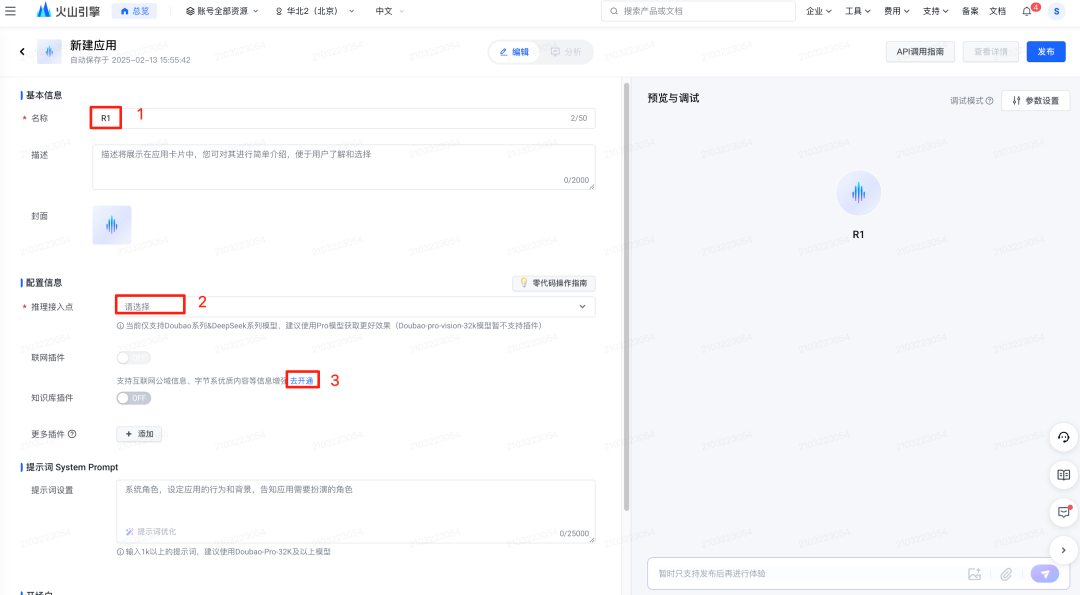Open the 支持 menu
1080x595 pixels.
point(935,11)
